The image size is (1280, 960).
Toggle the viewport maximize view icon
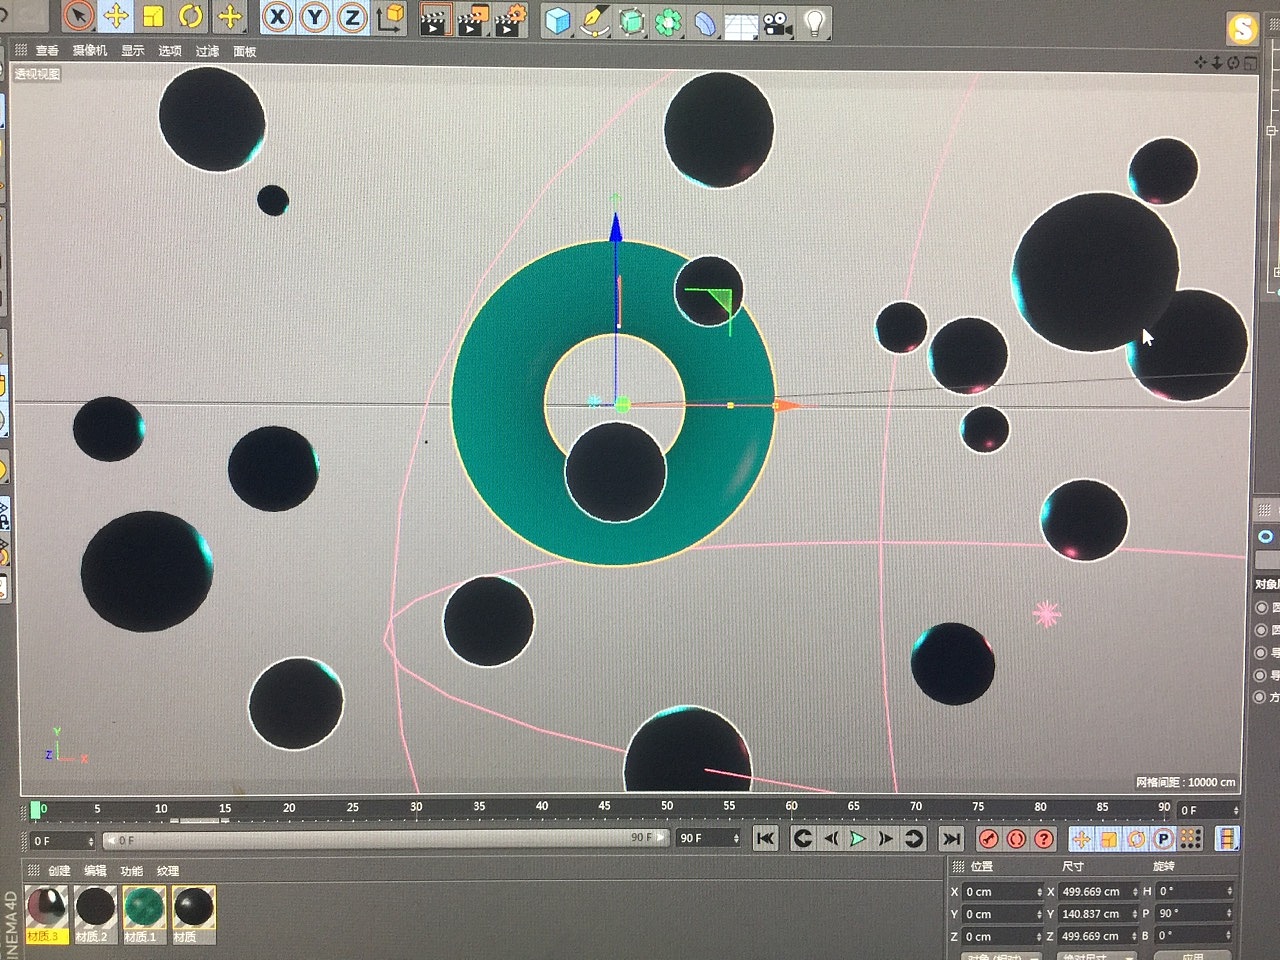pos(1250,62)
